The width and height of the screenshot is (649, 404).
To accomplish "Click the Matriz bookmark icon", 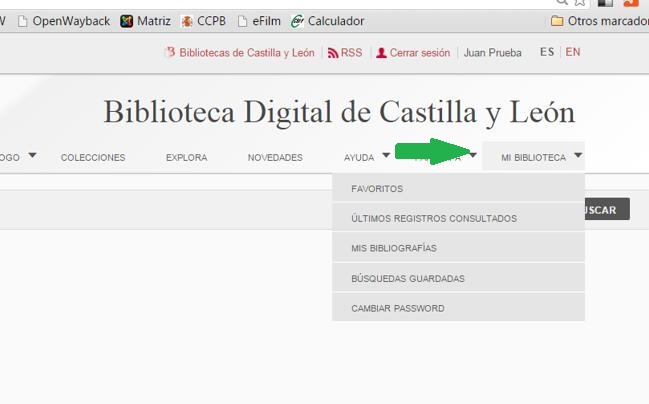I will [126, 21].
